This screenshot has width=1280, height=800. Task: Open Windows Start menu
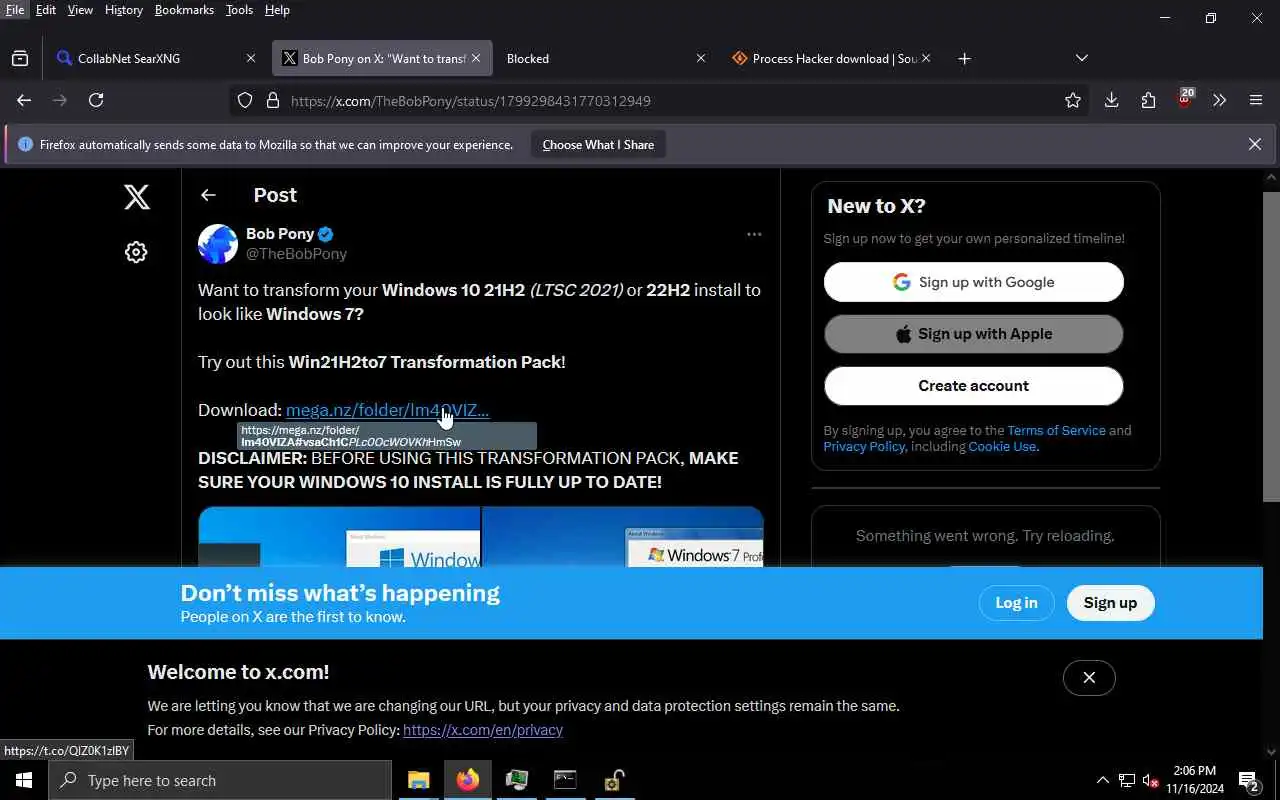tap(24, 780)
